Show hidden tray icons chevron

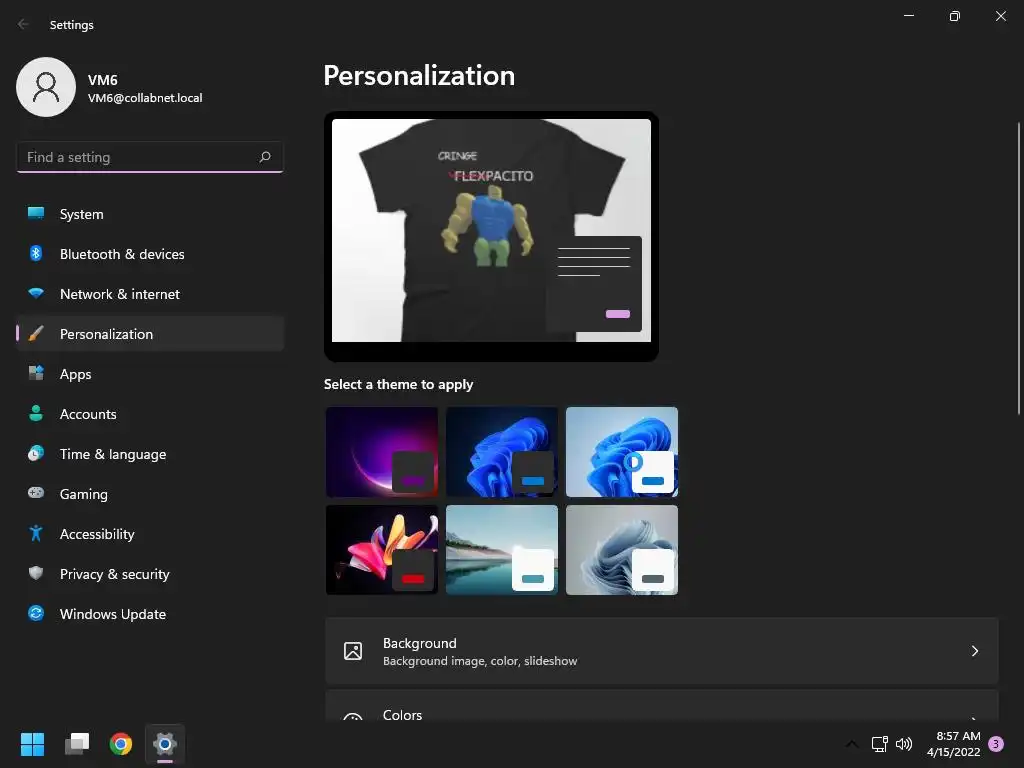coord(852,744)
